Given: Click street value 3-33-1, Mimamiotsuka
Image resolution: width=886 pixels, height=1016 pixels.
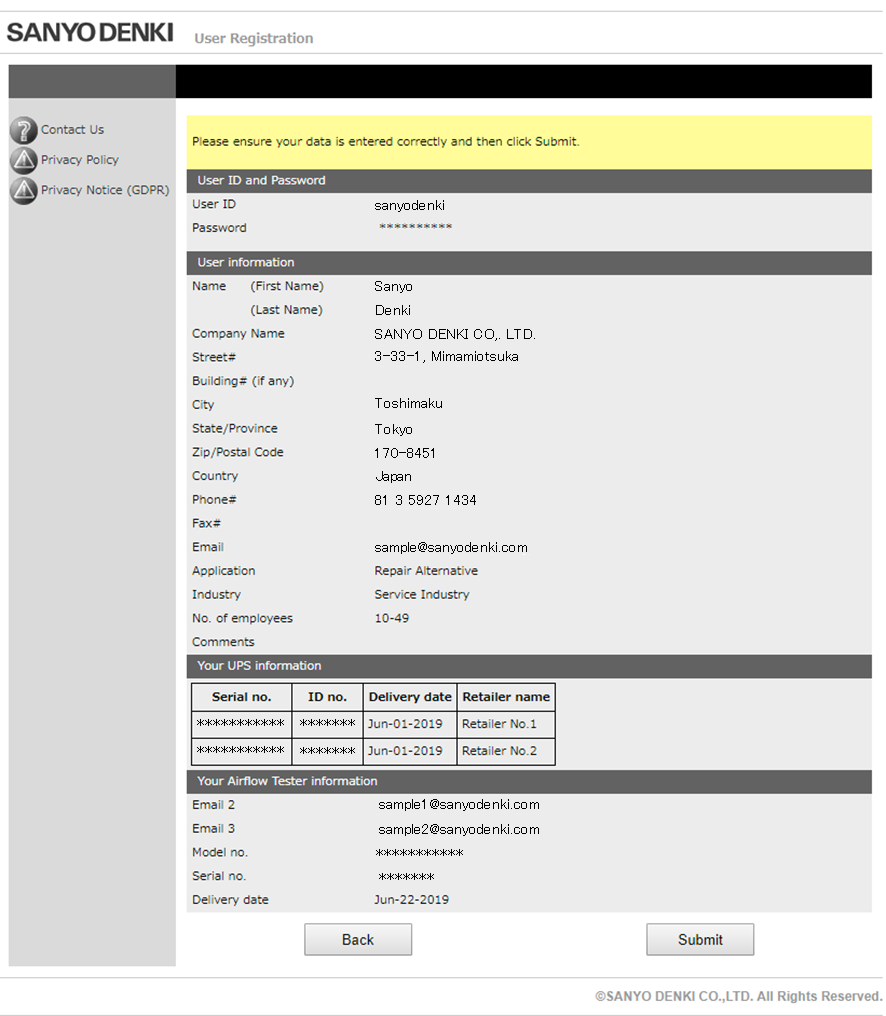Looking at the screenshot, I should (446, 356).
